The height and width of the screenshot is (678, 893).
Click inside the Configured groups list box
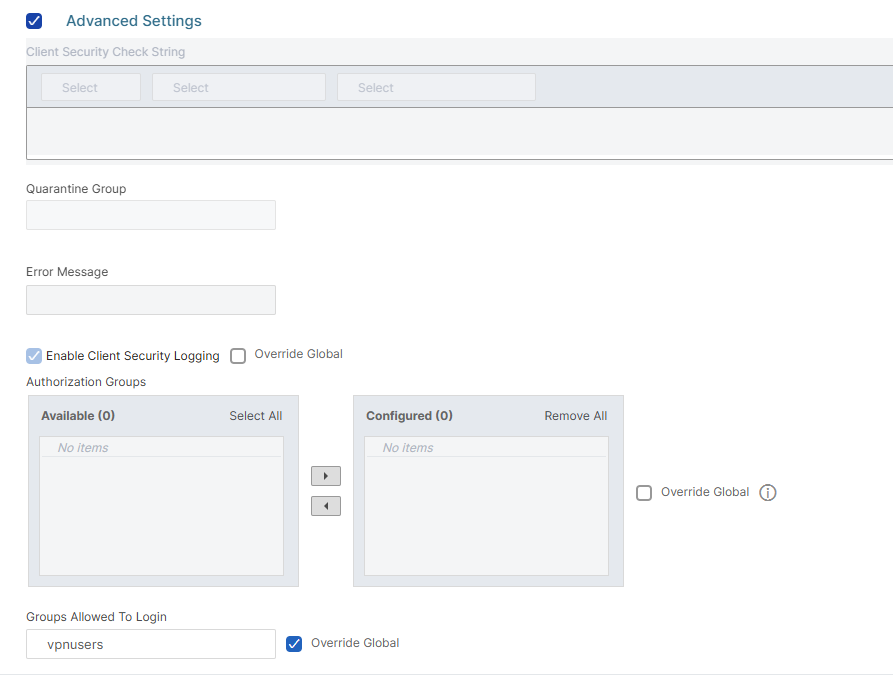(486, 515)
